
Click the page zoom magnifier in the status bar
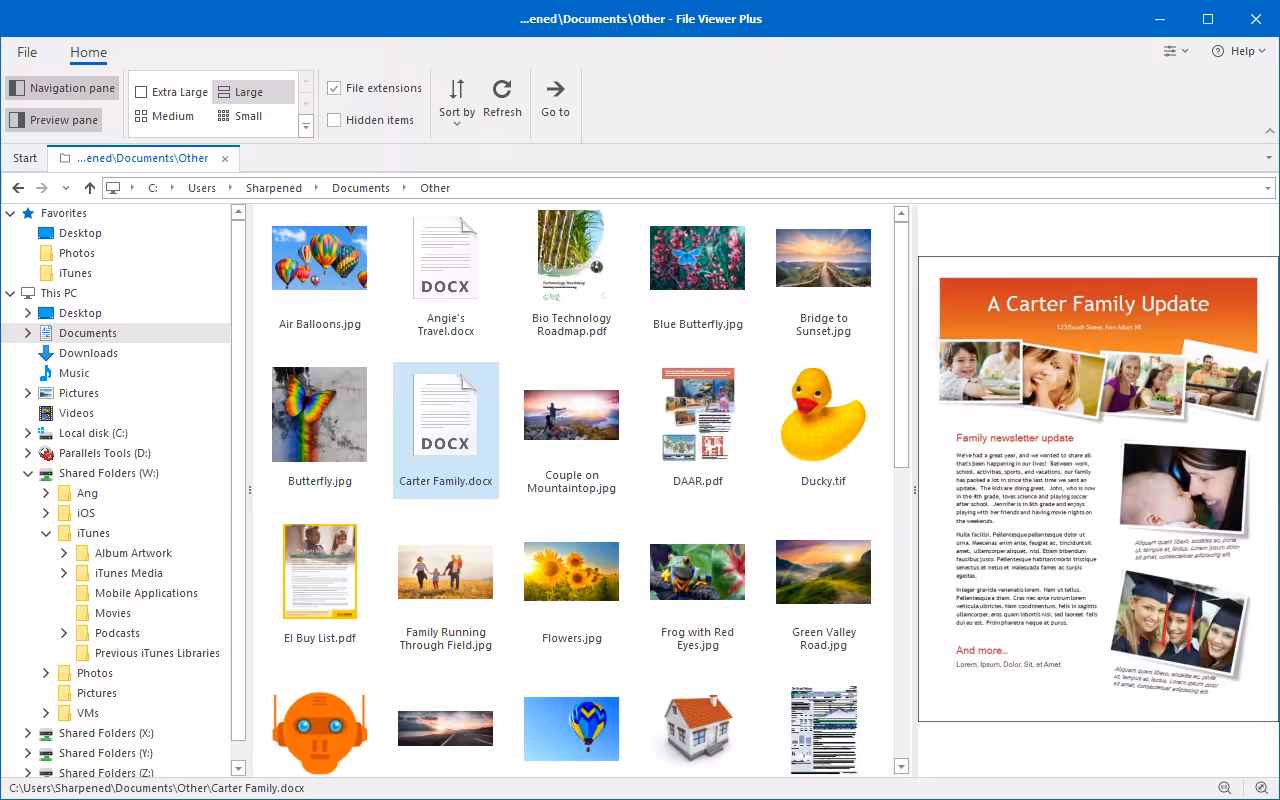pyautogui.click(x=1225, y=788)
